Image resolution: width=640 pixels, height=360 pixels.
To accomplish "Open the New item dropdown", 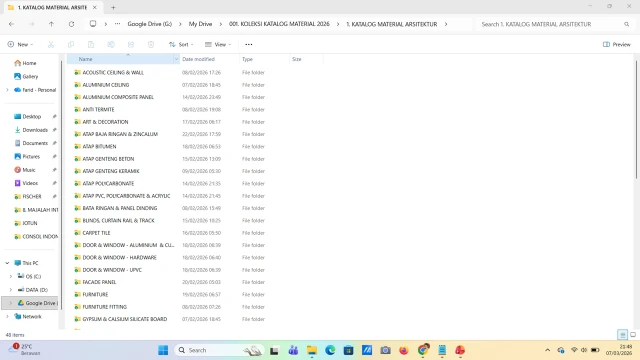I will point(20,44).
